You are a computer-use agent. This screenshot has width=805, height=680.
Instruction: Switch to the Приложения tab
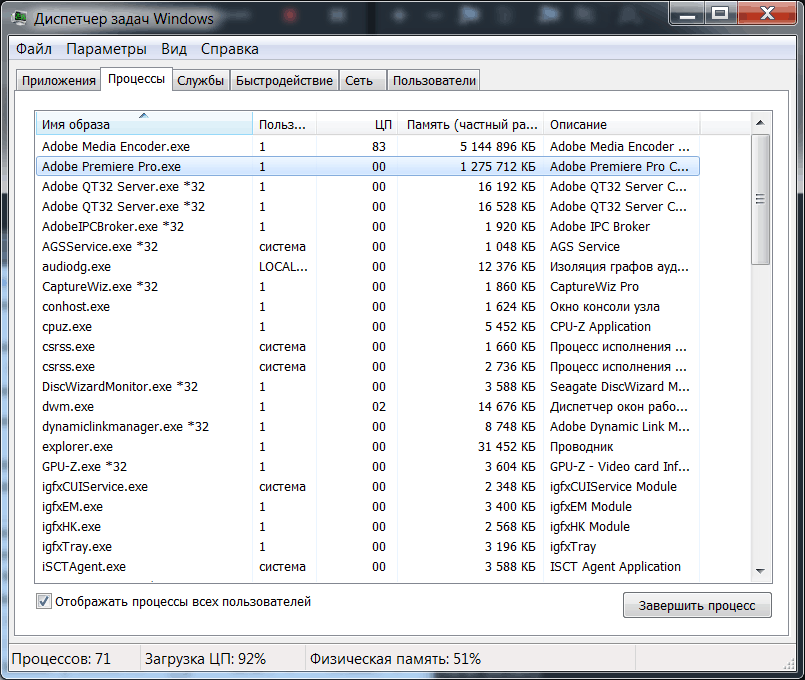[59, 81]
